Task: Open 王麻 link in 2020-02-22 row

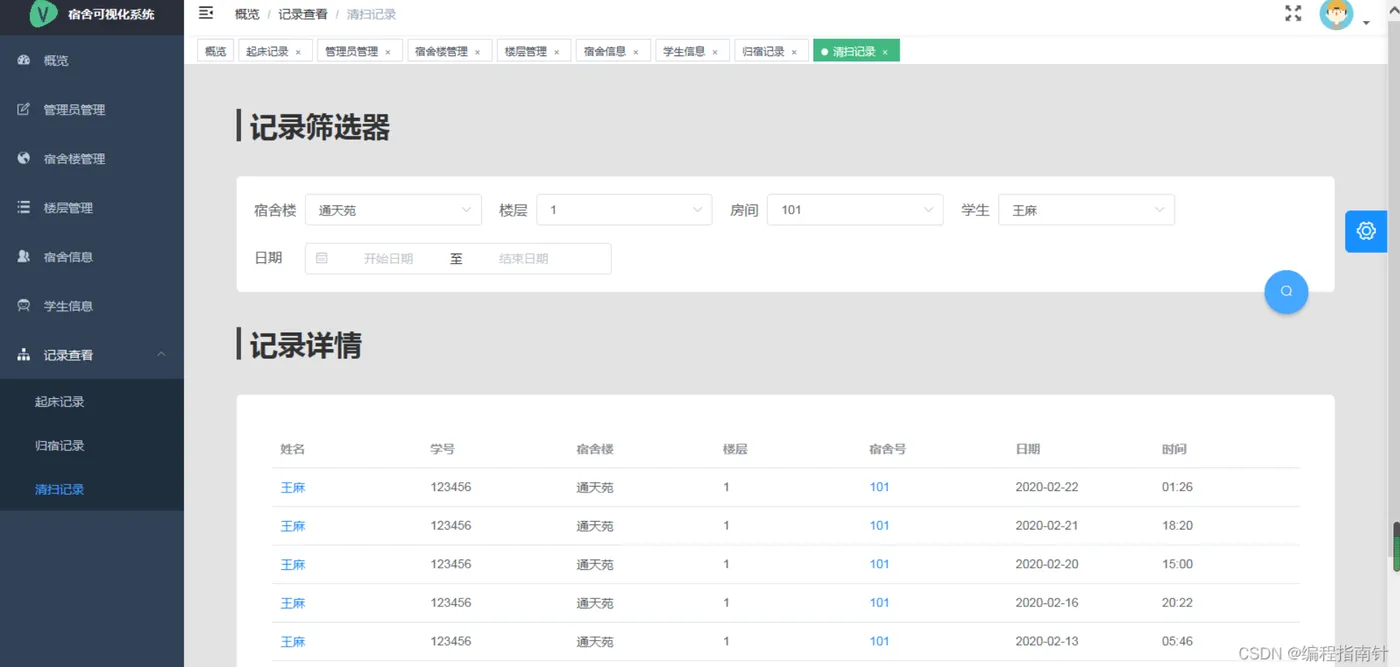Action: (x=292, y=488)
